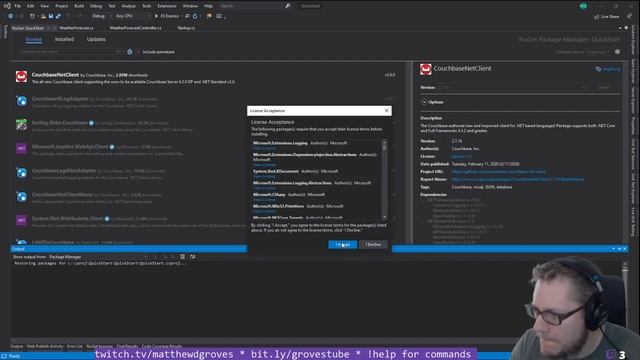The image size is (640, 360).
Task: Switch to the Error List tab
Action: 75,346
